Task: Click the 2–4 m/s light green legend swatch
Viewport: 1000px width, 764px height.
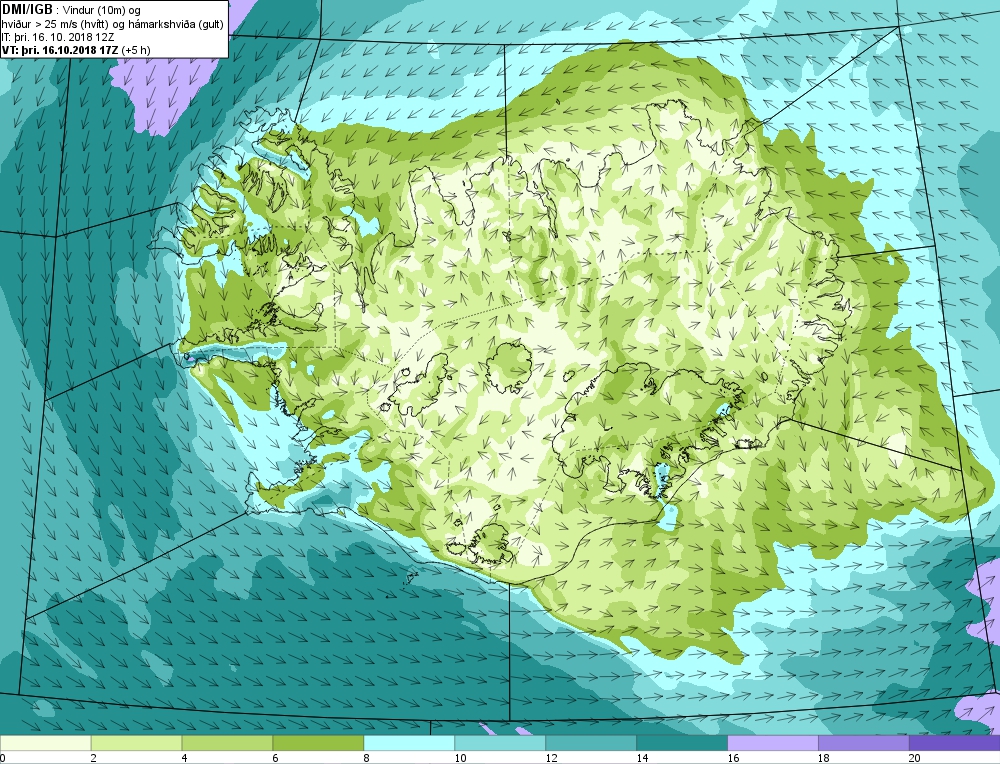Action: coord(136,743)
